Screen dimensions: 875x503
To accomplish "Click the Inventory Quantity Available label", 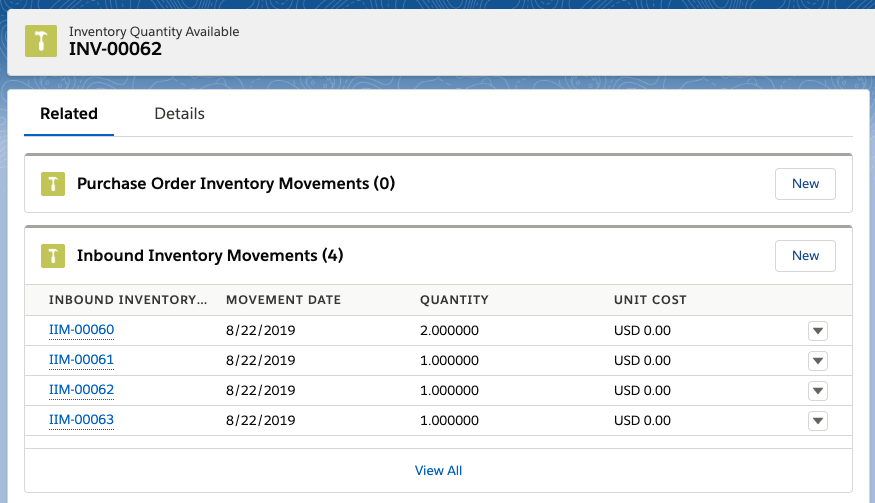I will (x=154, y=32).
